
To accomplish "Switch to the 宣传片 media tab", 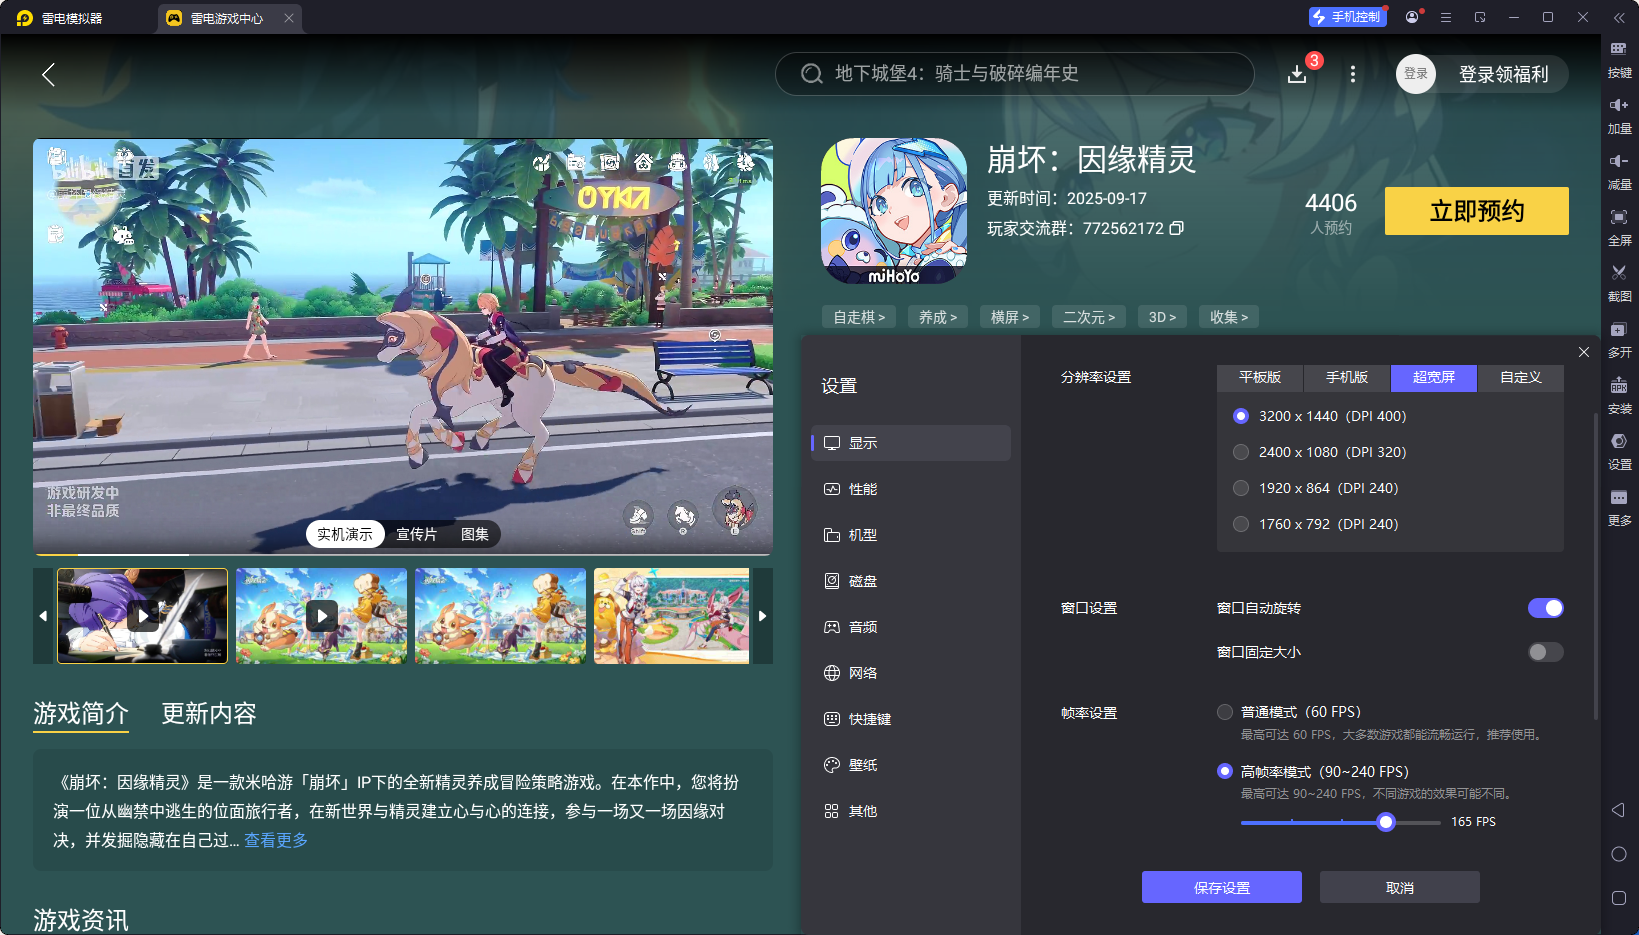I will (x=418, y=534).
